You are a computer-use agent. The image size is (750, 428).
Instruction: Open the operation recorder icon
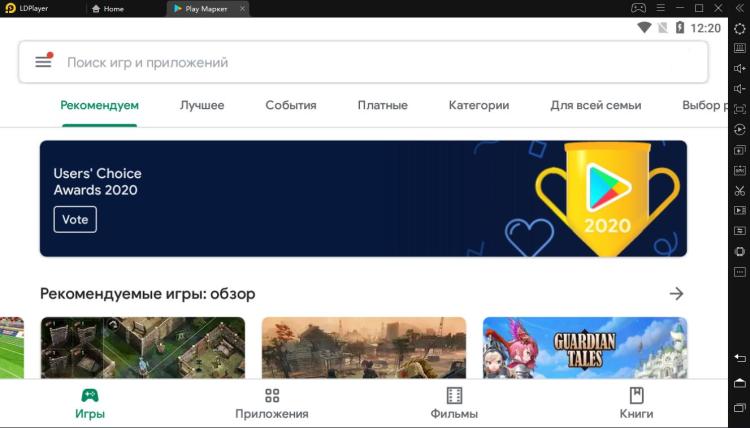[739, 130]
